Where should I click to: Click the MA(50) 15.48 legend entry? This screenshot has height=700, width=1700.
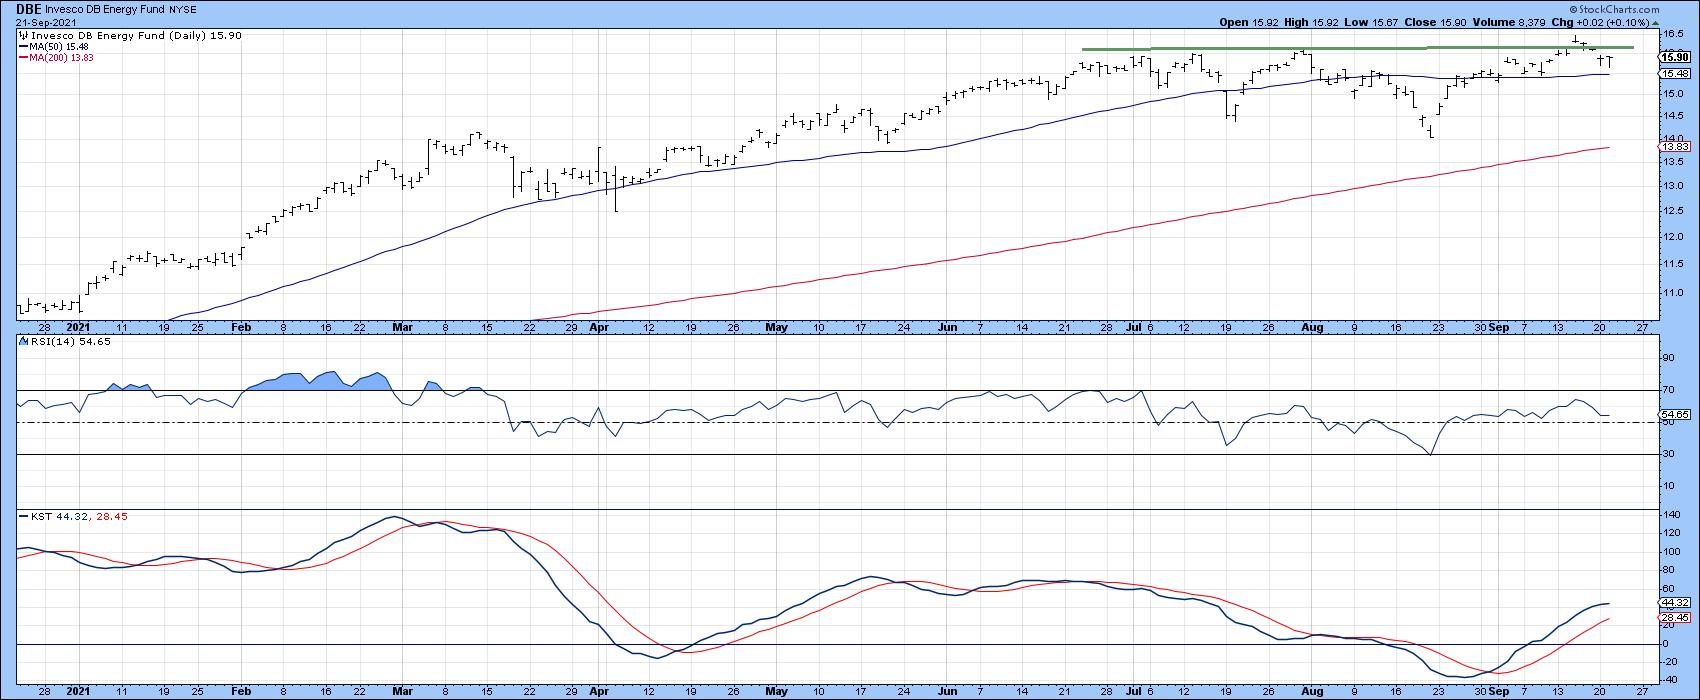click(x=52, y=47)
